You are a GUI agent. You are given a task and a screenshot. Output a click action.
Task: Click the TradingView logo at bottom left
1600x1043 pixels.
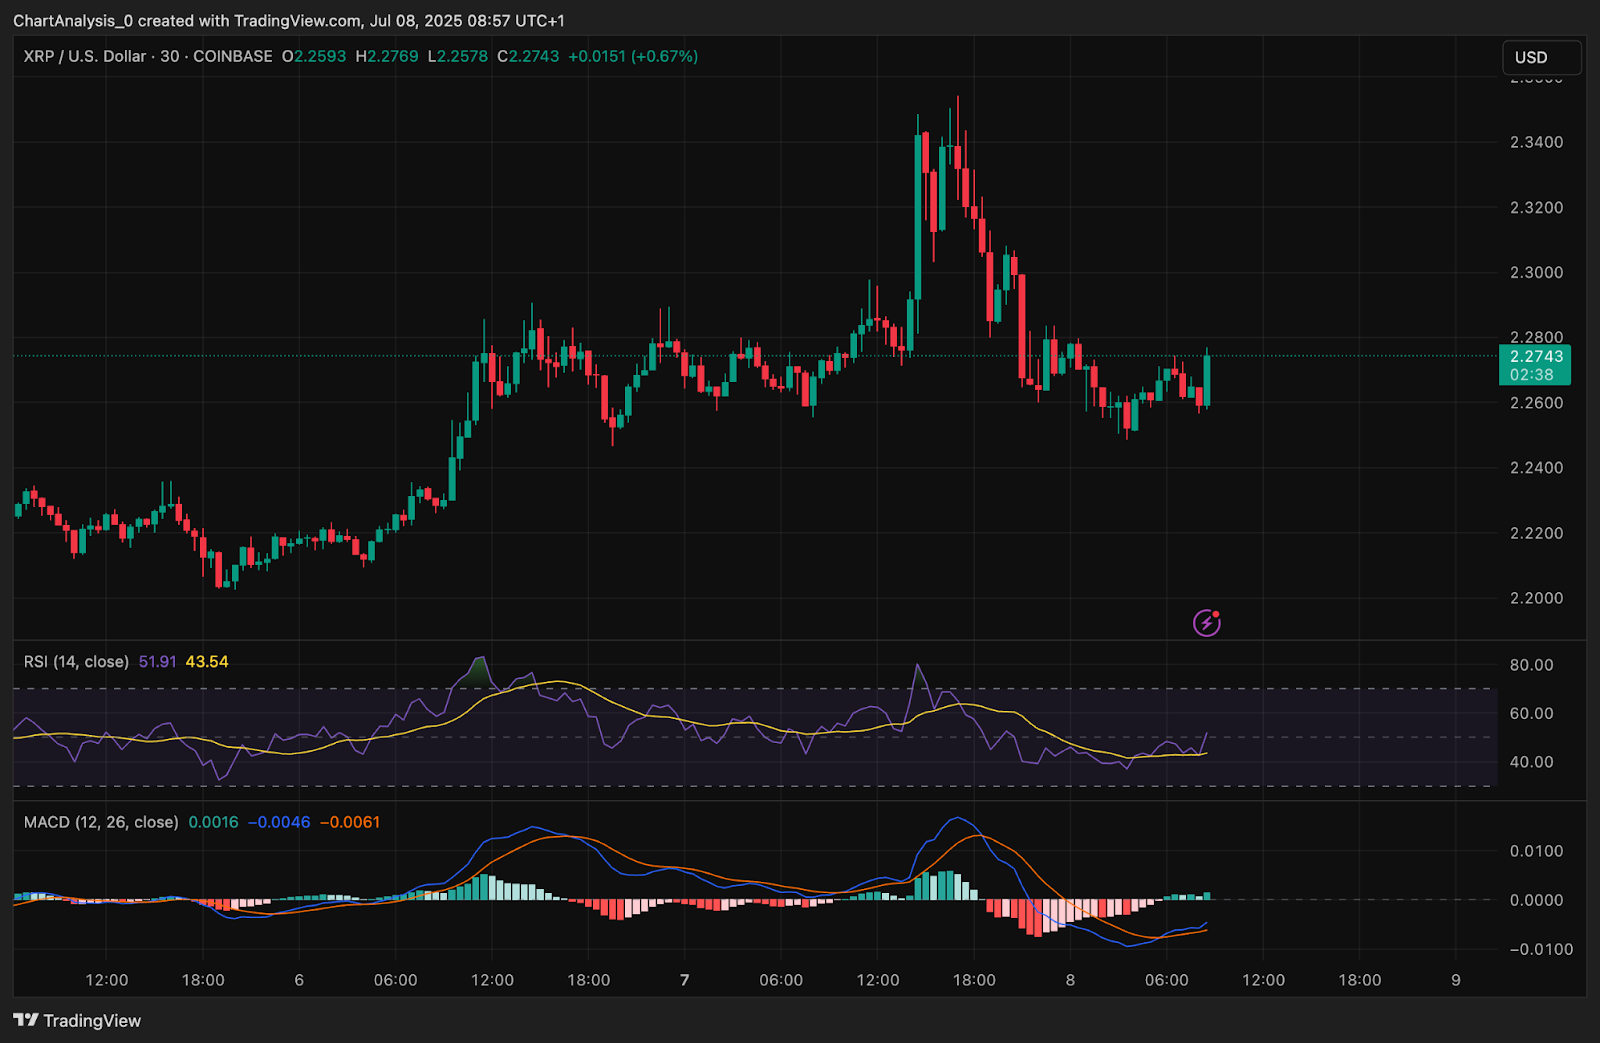pyautogui.click(x=77, y=1020)
